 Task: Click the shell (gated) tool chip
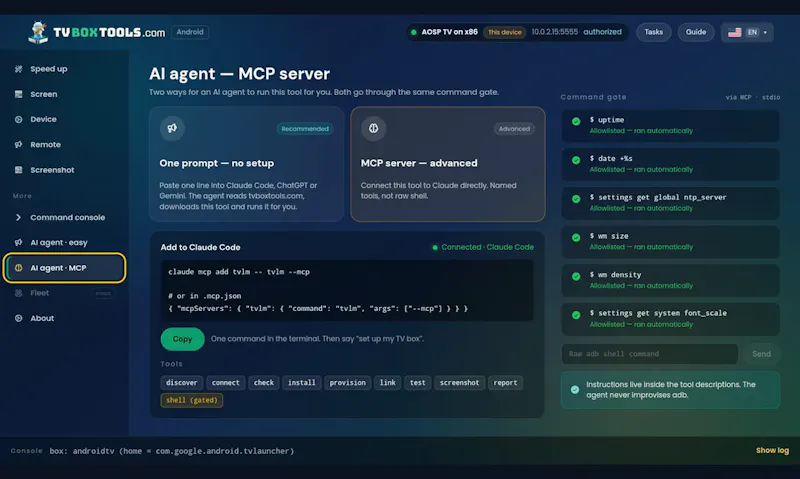coord(191,400)
